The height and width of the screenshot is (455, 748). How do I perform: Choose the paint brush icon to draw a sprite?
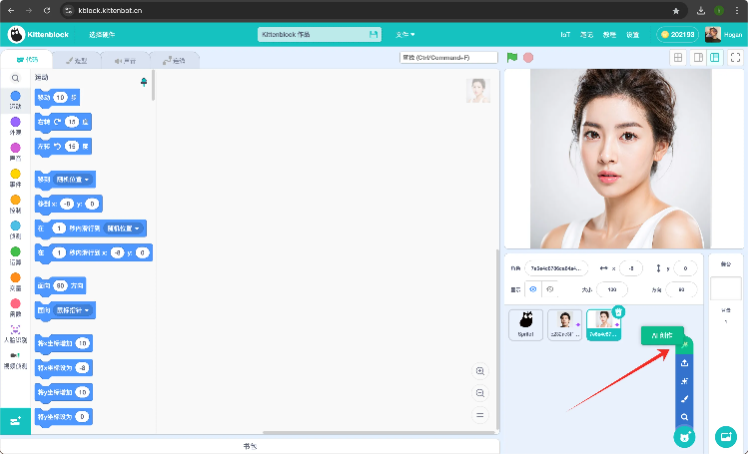tap(685, 398)
